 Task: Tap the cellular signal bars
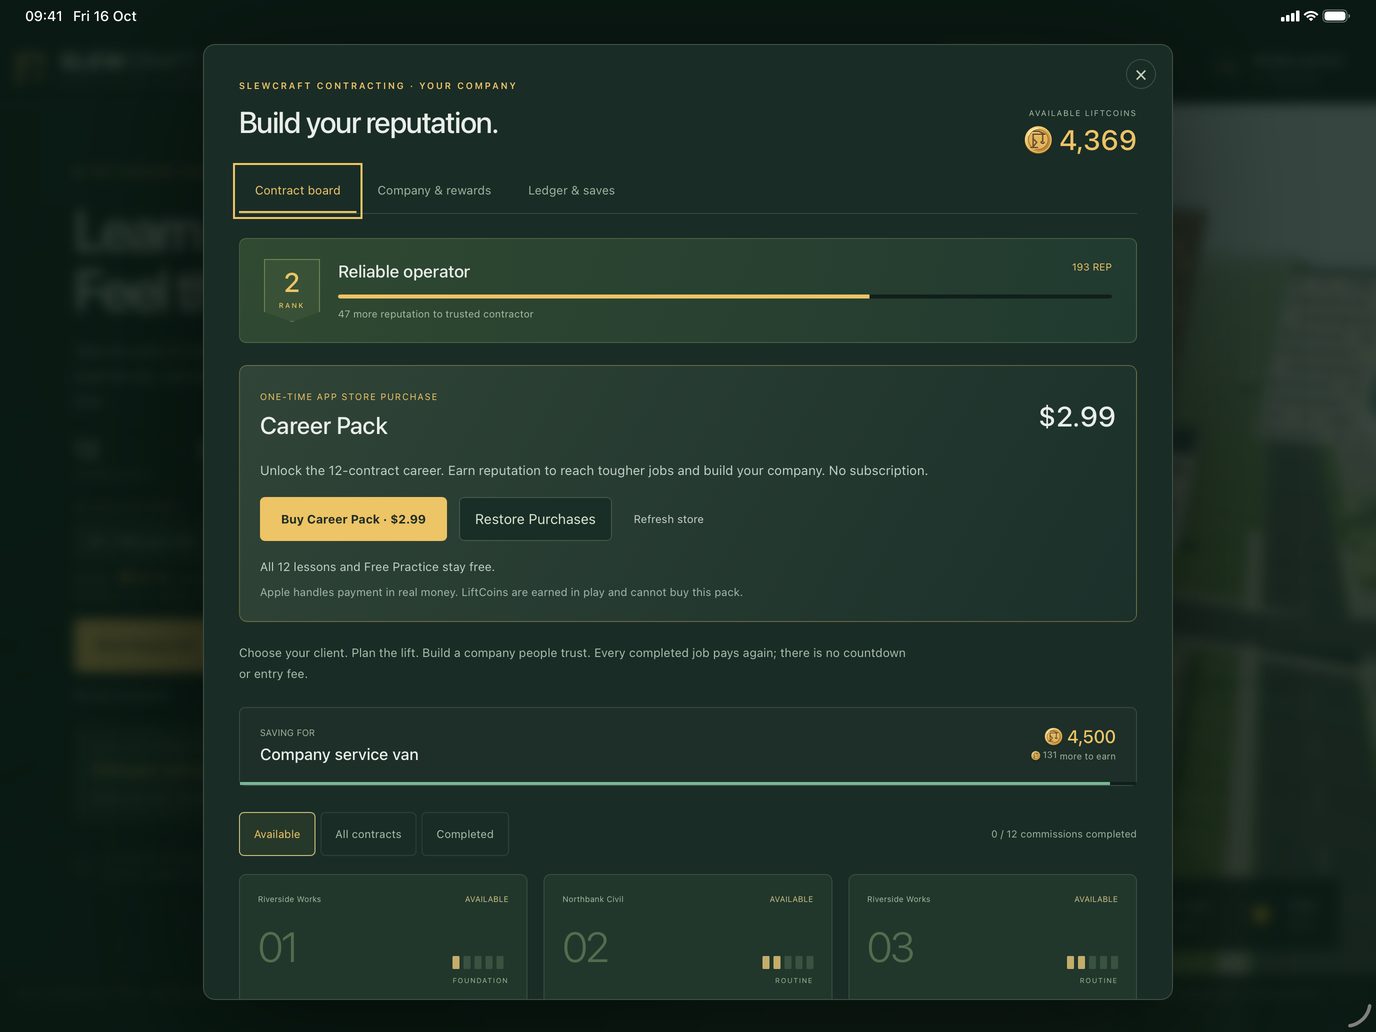pos(1290,16)
